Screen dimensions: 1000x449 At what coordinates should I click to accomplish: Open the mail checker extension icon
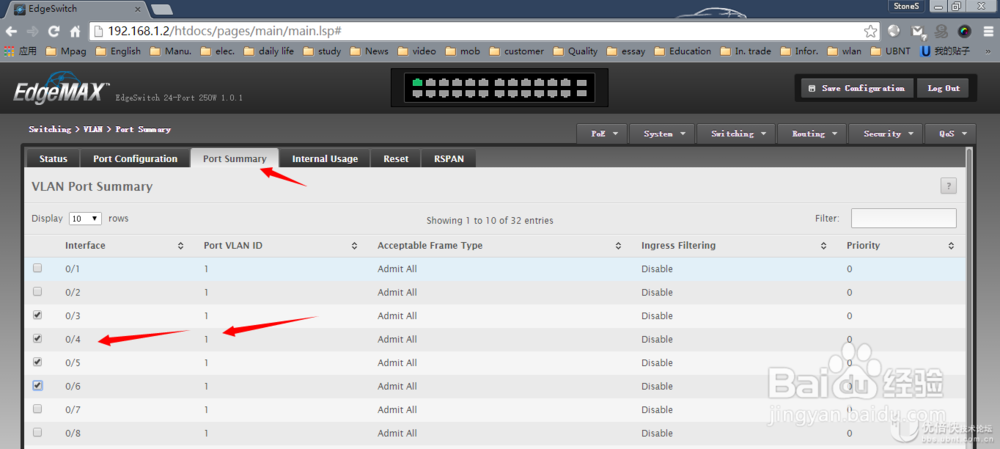click(x=918, y=31)
